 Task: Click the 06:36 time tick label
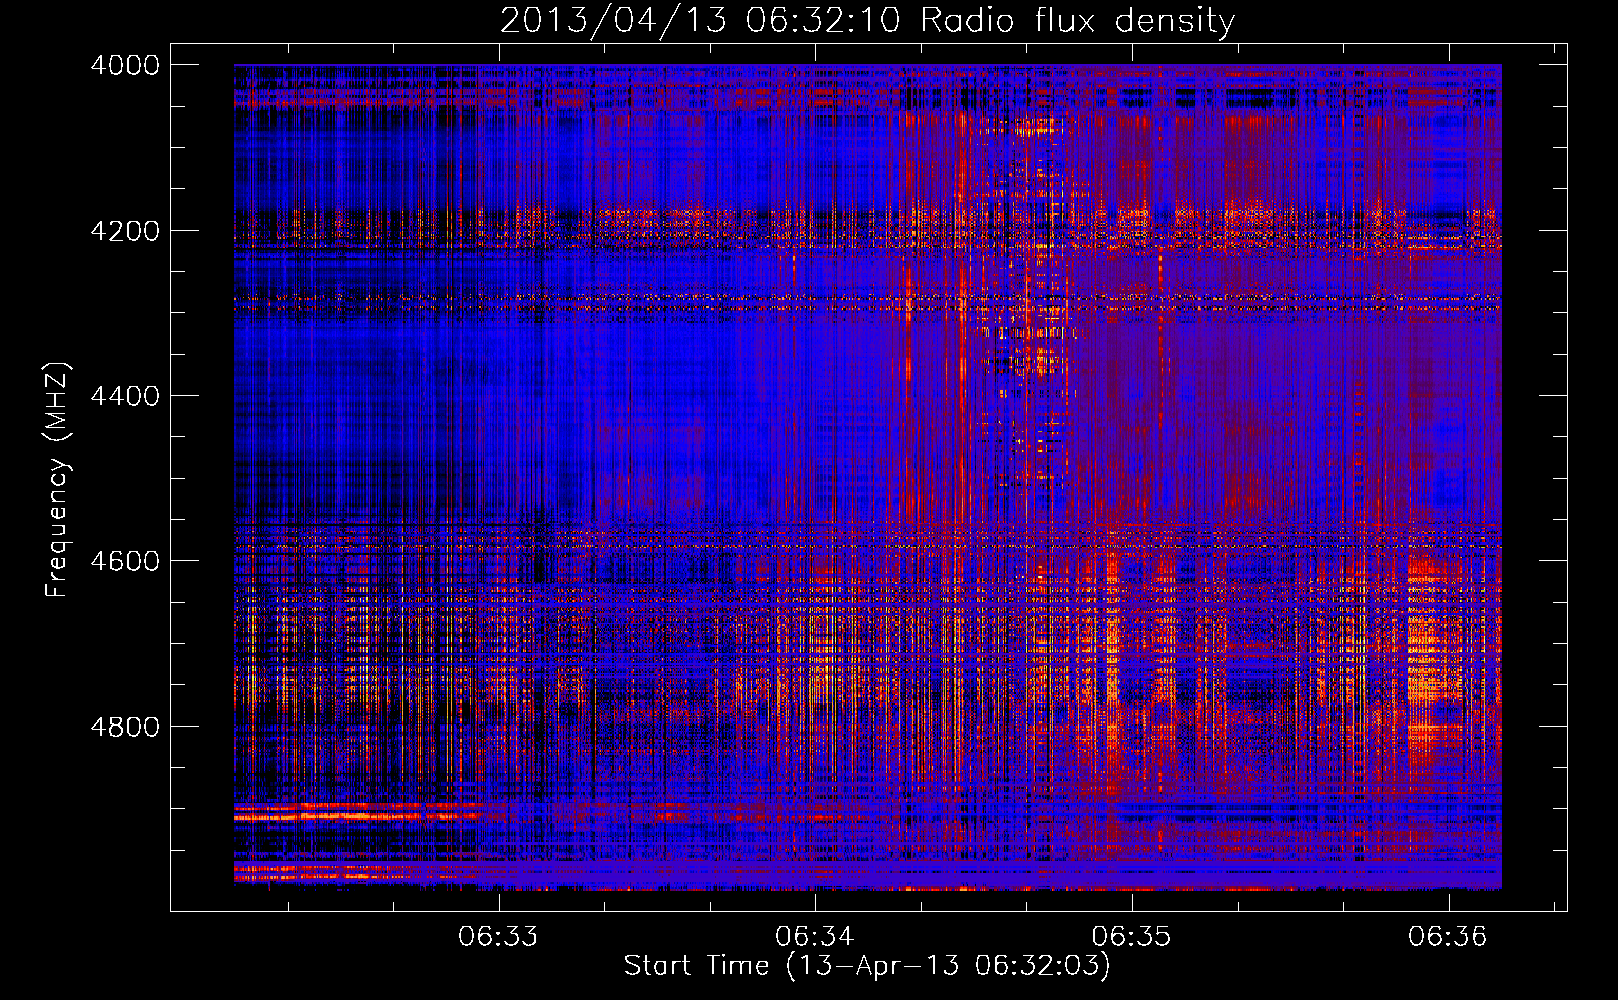tap(1448, 937)
